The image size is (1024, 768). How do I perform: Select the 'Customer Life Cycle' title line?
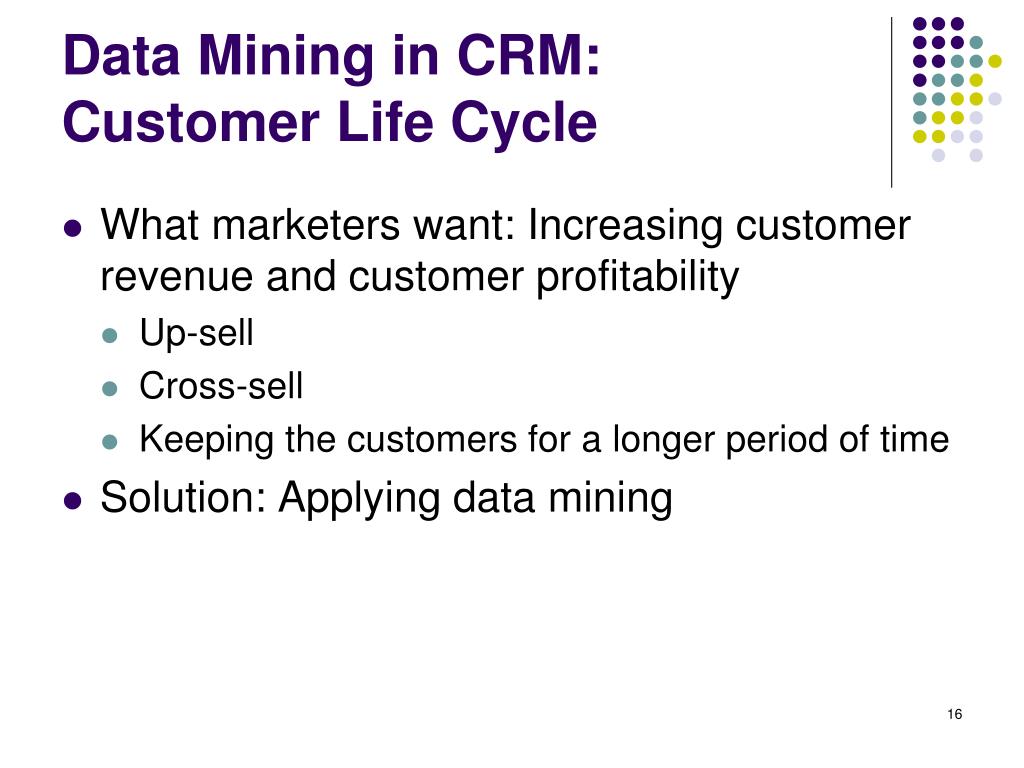330,122
